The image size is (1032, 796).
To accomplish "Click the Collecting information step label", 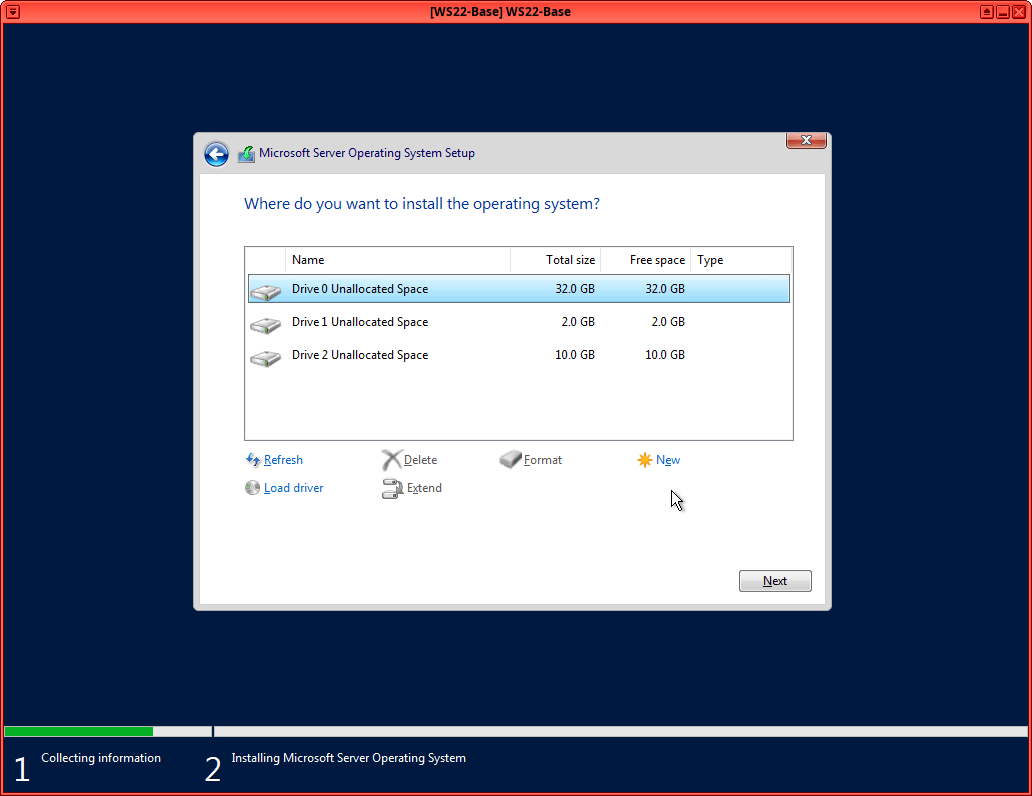I will [101, 758].
